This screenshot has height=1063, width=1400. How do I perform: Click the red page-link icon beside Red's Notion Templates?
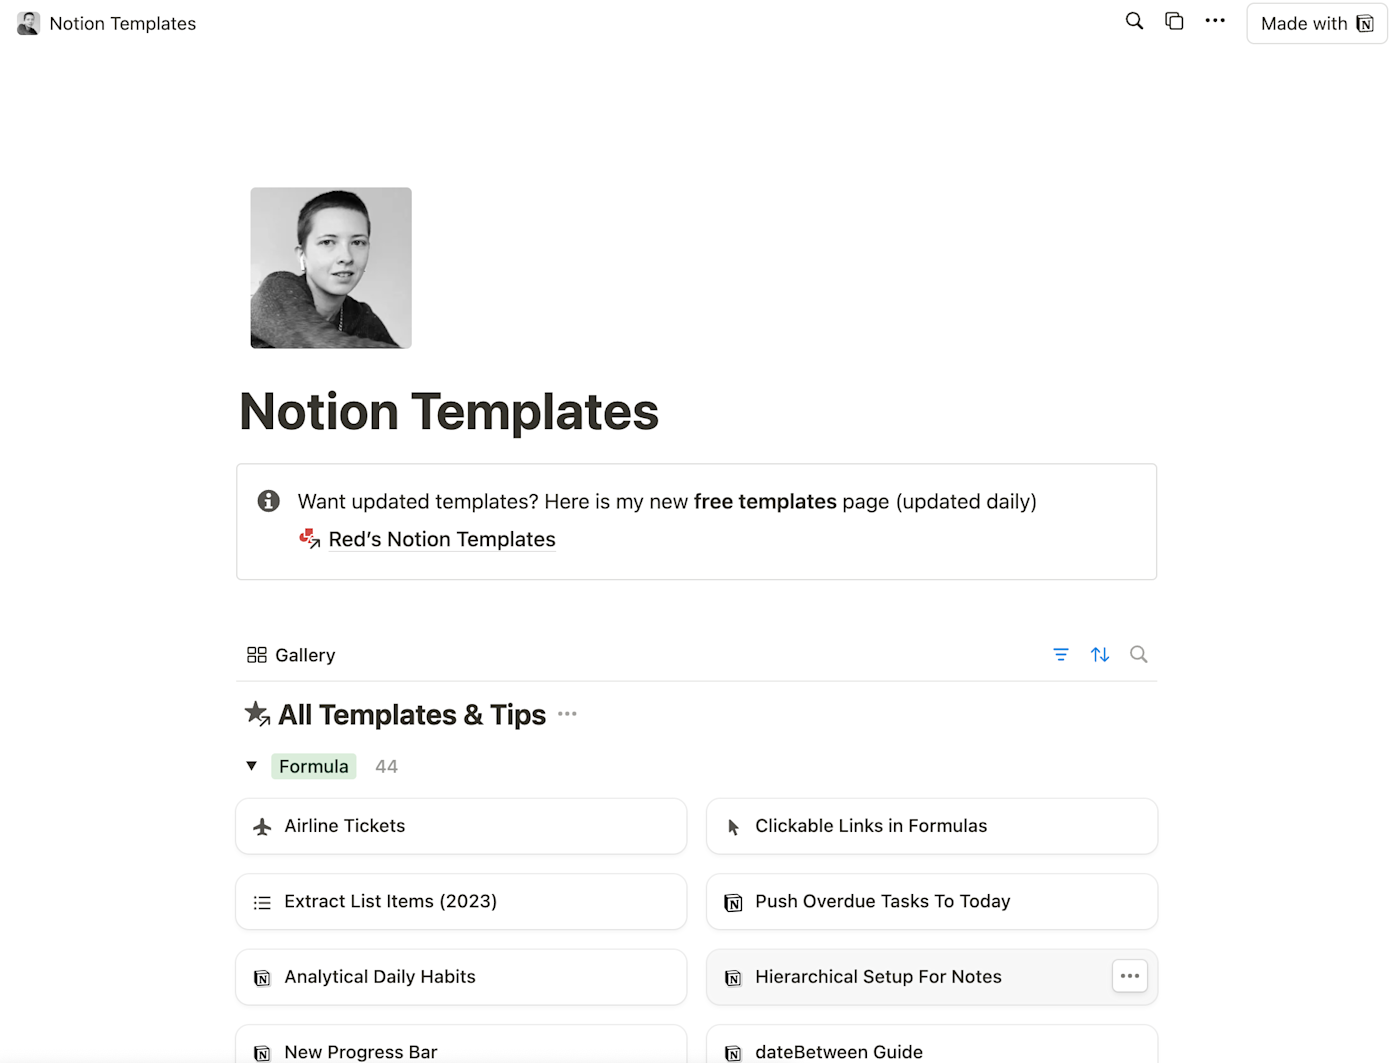point(310,539)
